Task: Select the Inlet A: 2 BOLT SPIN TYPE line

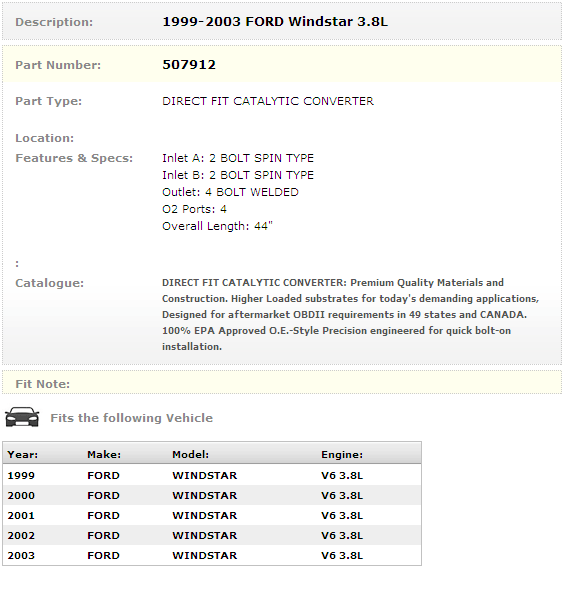Action: (238, 158)
